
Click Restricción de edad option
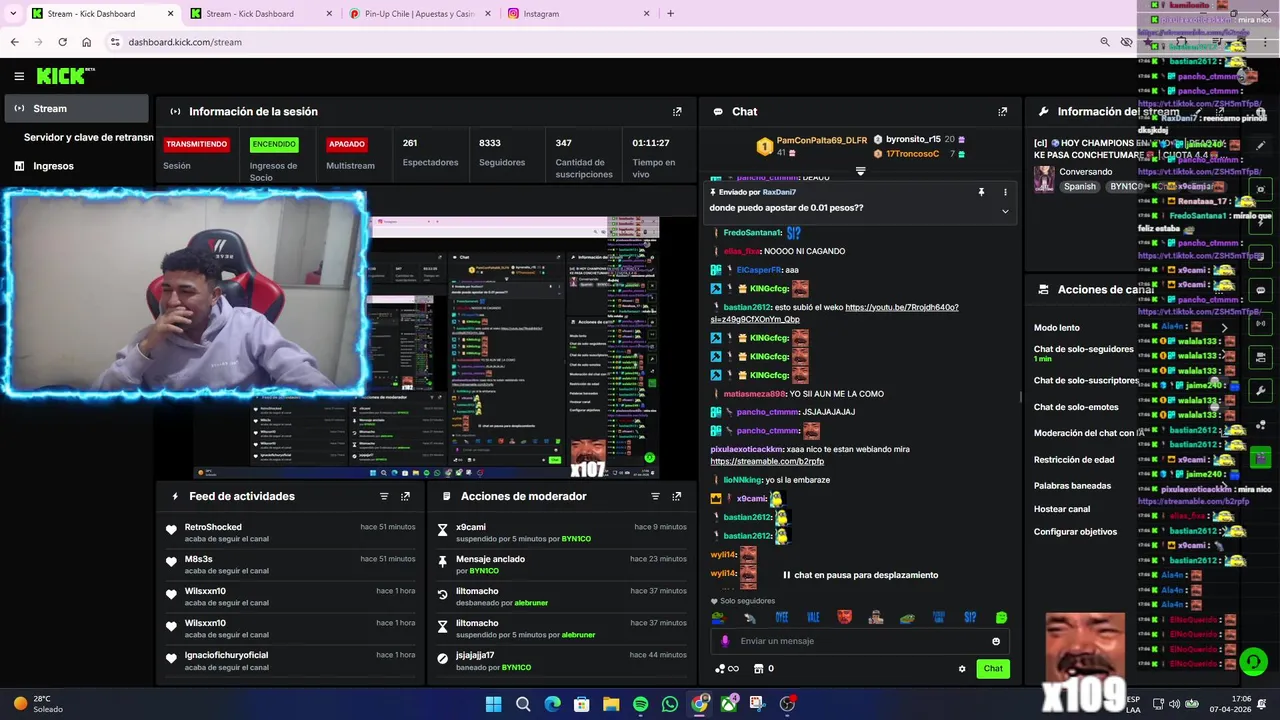tap(1074, 460)
